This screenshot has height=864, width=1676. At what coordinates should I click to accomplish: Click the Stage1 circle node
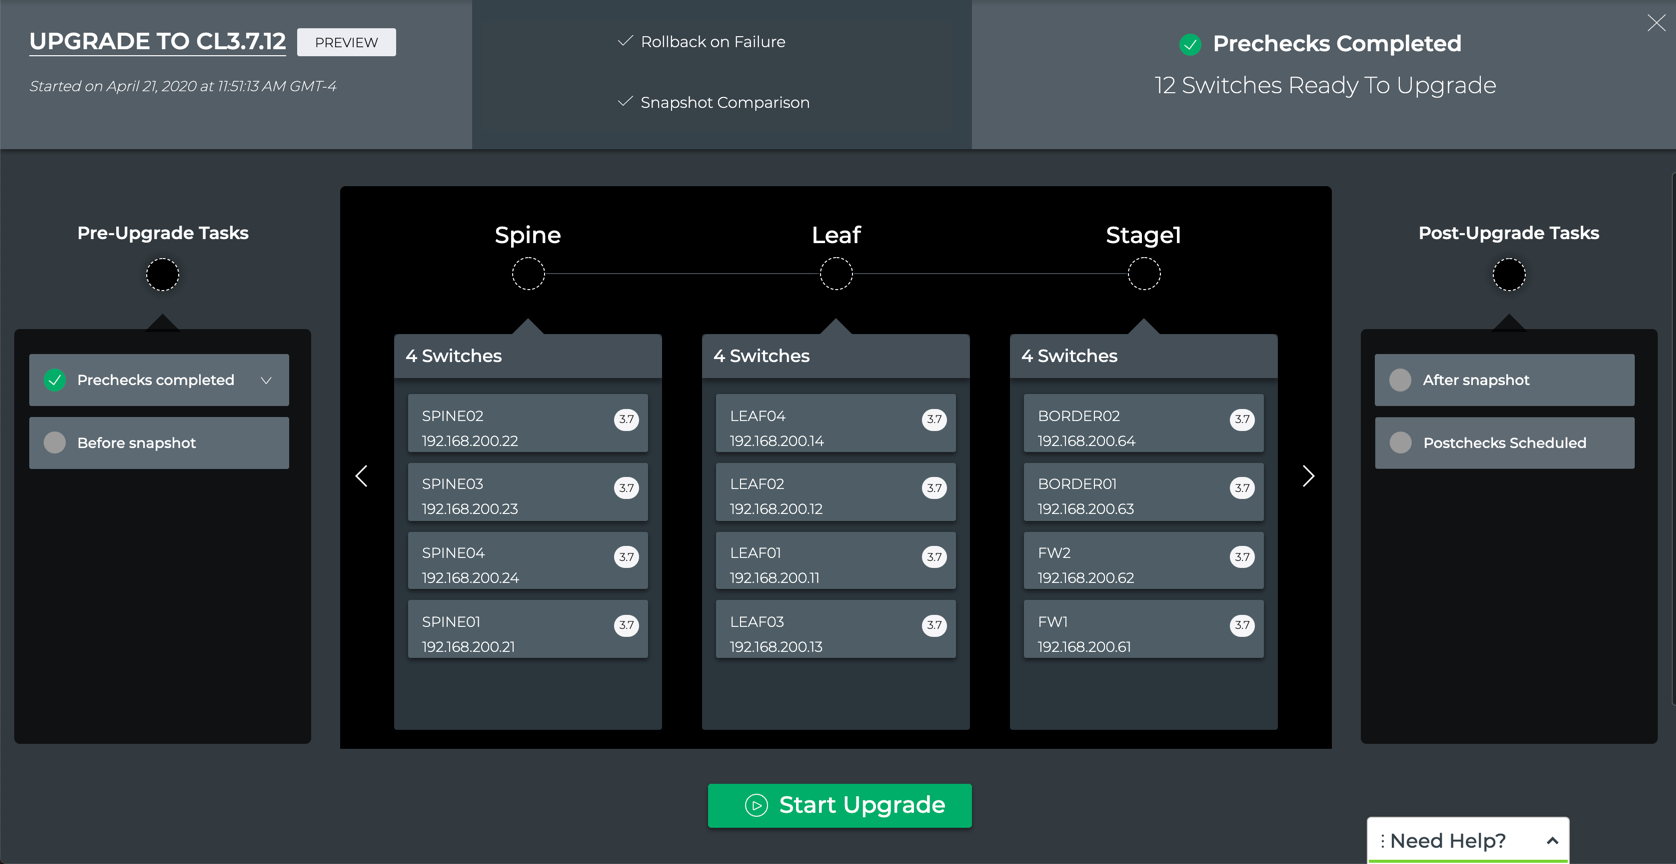[x=1144, y=274]
